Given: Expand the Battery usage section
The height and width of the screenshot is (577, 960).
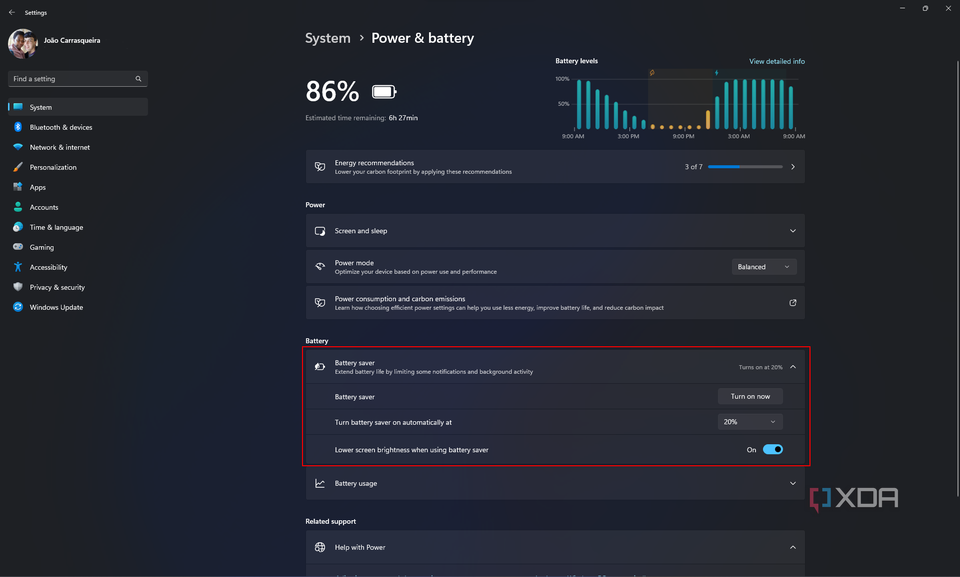Looking at the screenshot, I should (x=793, y=483).
